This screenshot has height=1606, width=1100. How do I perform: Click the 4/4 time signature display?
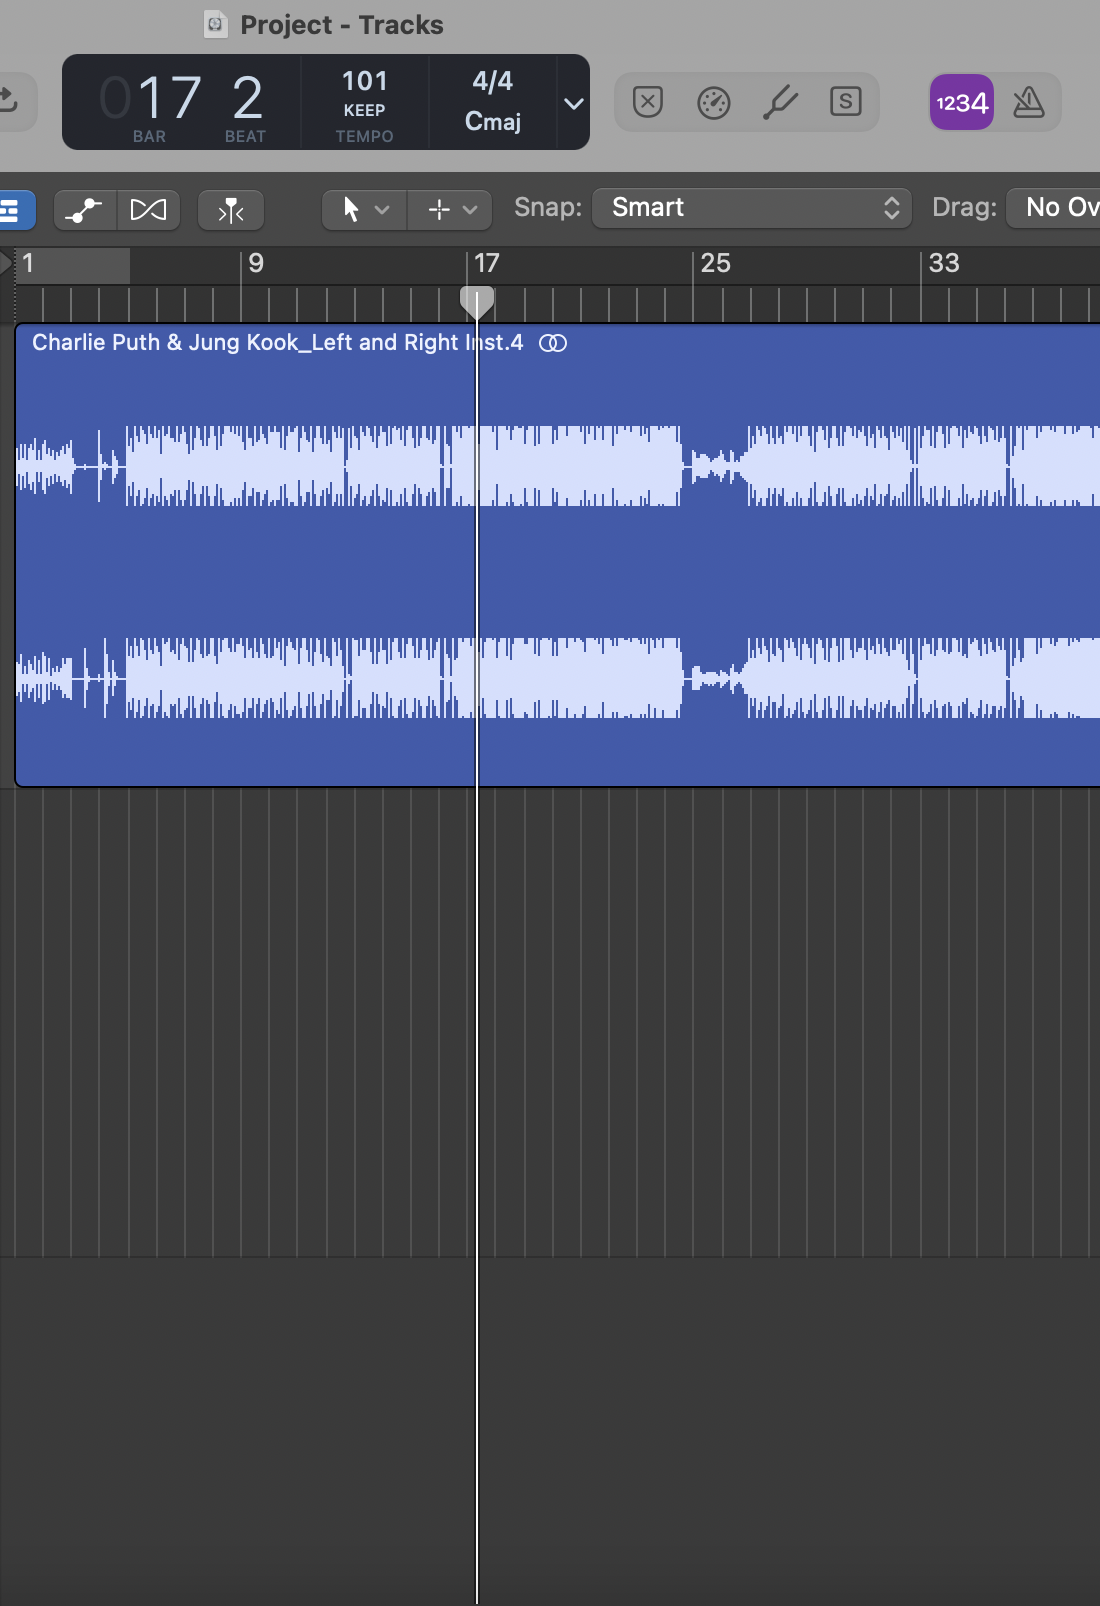click(x=492, y=81)
